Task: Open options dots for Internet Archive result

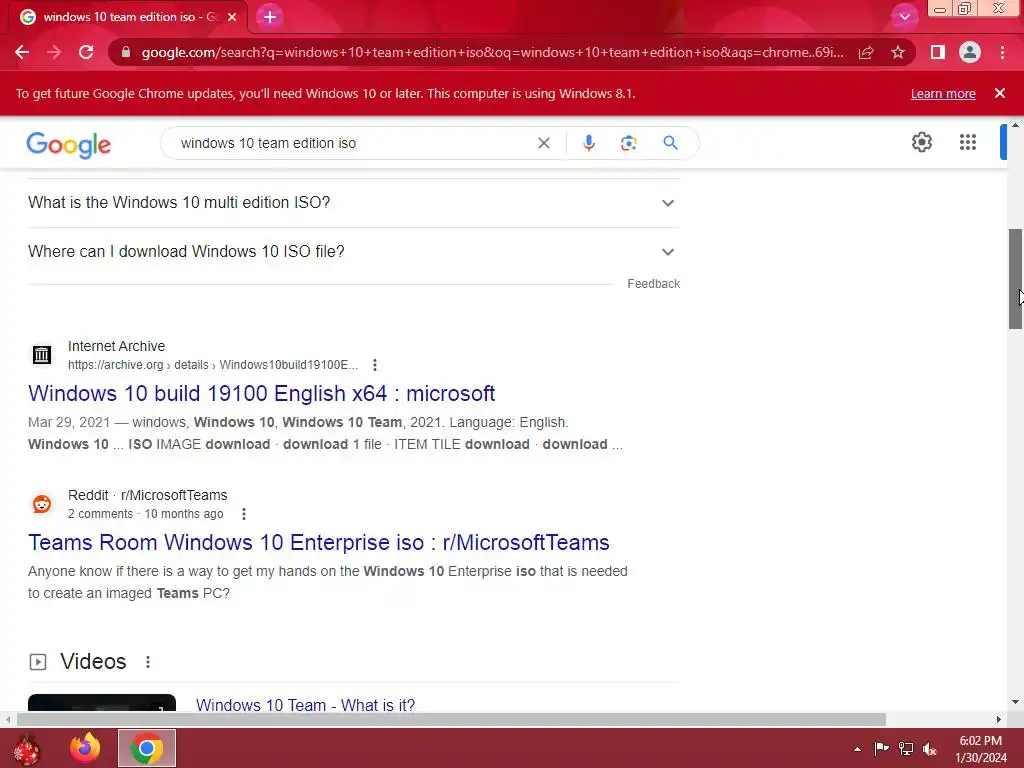Action: [374, 364]
